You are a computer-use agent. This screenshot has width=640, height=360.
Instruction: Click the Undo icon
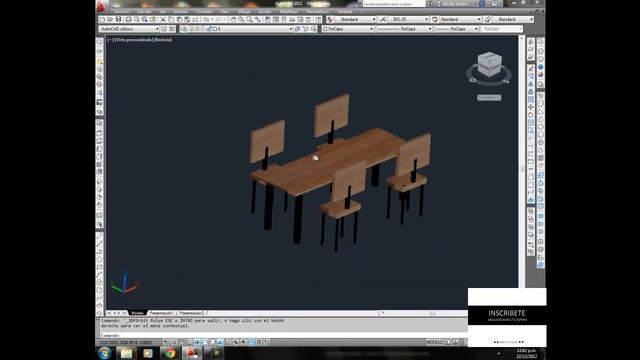point(205,20)
